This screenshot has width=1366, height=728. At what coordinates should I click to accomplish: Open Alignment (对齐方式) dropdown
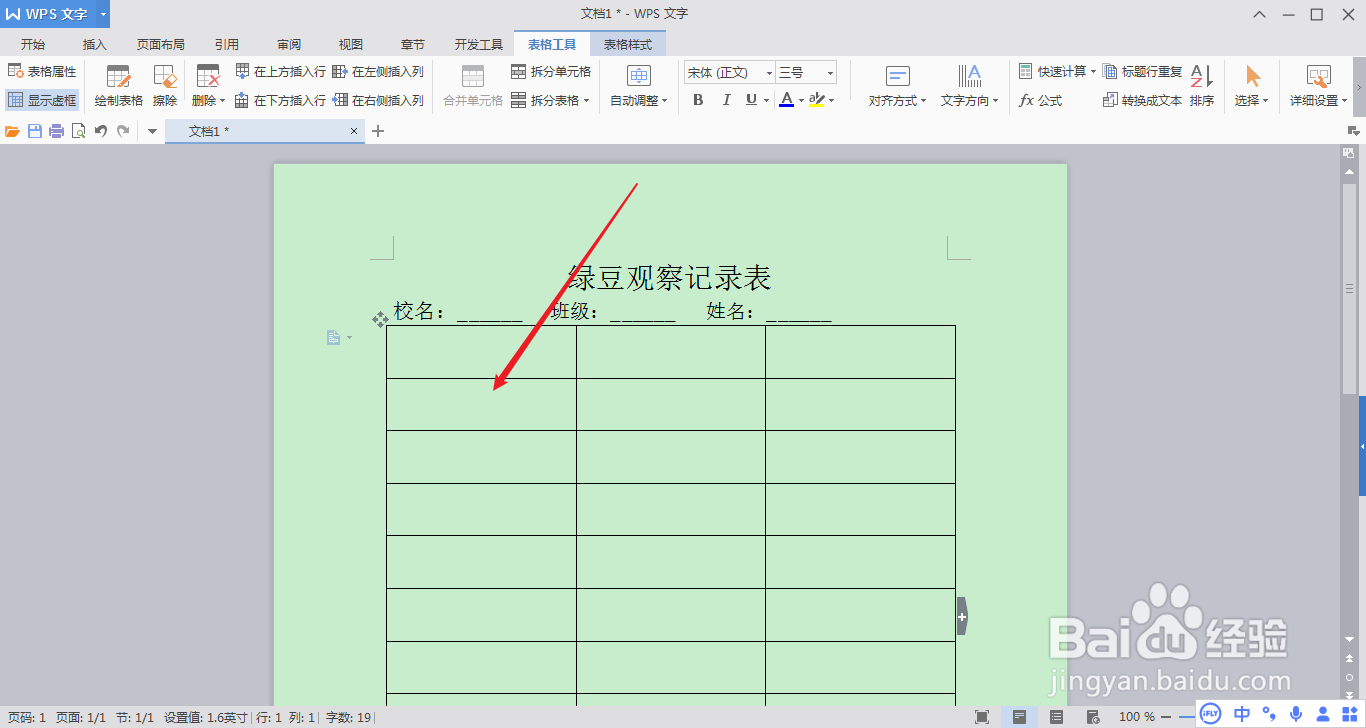tap(898, 86)
